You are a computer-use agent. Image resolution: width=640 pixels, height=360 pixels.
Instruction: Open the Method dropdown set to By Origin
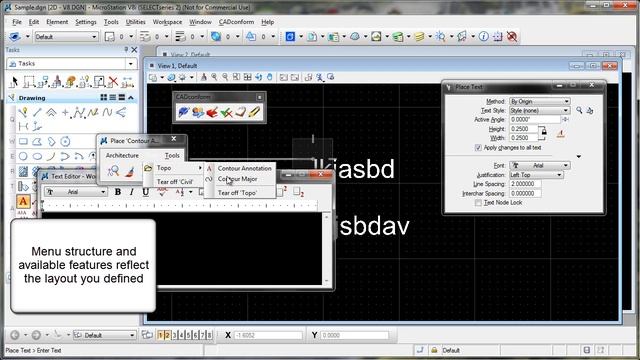540,101
